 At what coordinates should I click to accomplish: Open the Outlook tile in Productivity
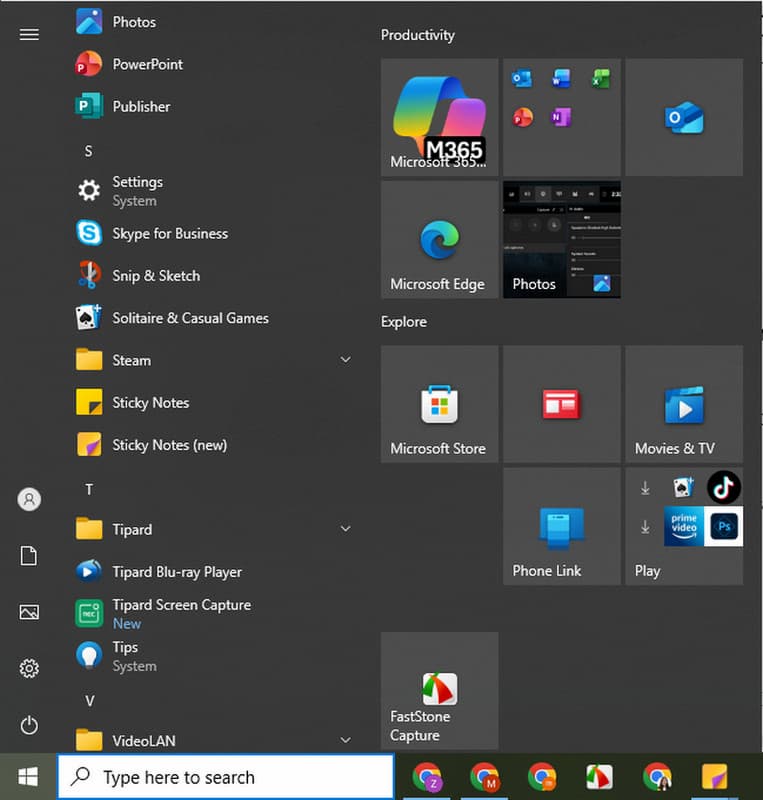684,117
